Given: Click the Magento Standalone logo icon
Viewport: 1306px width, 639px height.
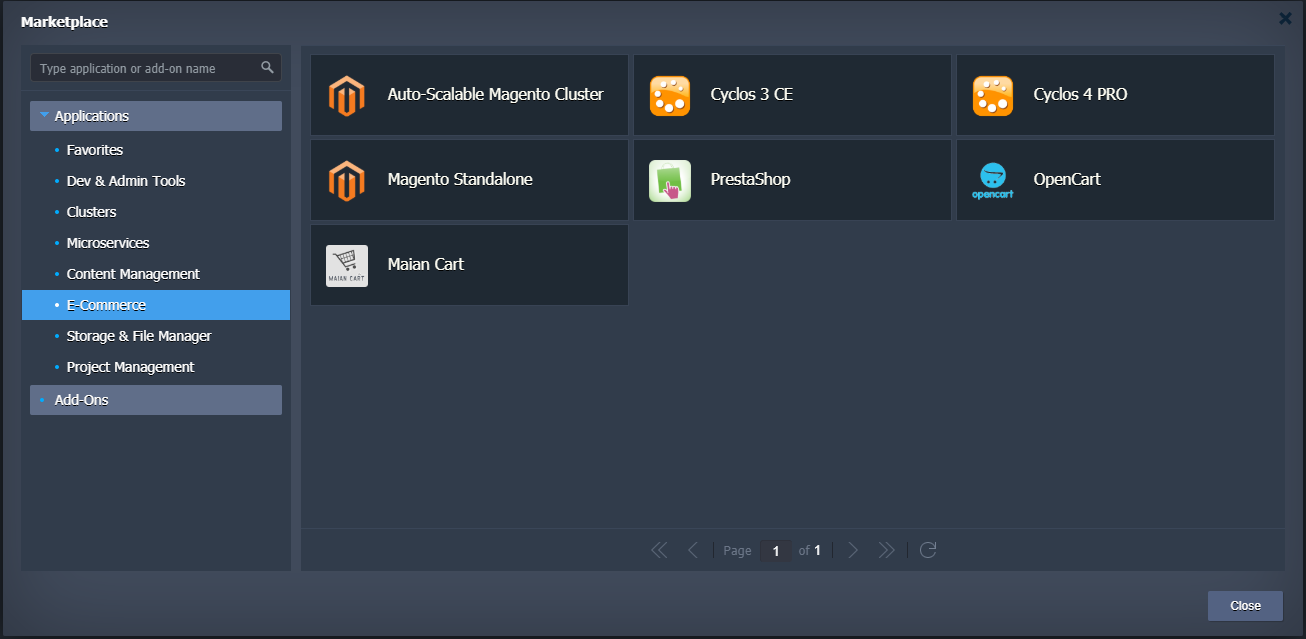Looking at the screenshot, I should [x=346, y=180].
